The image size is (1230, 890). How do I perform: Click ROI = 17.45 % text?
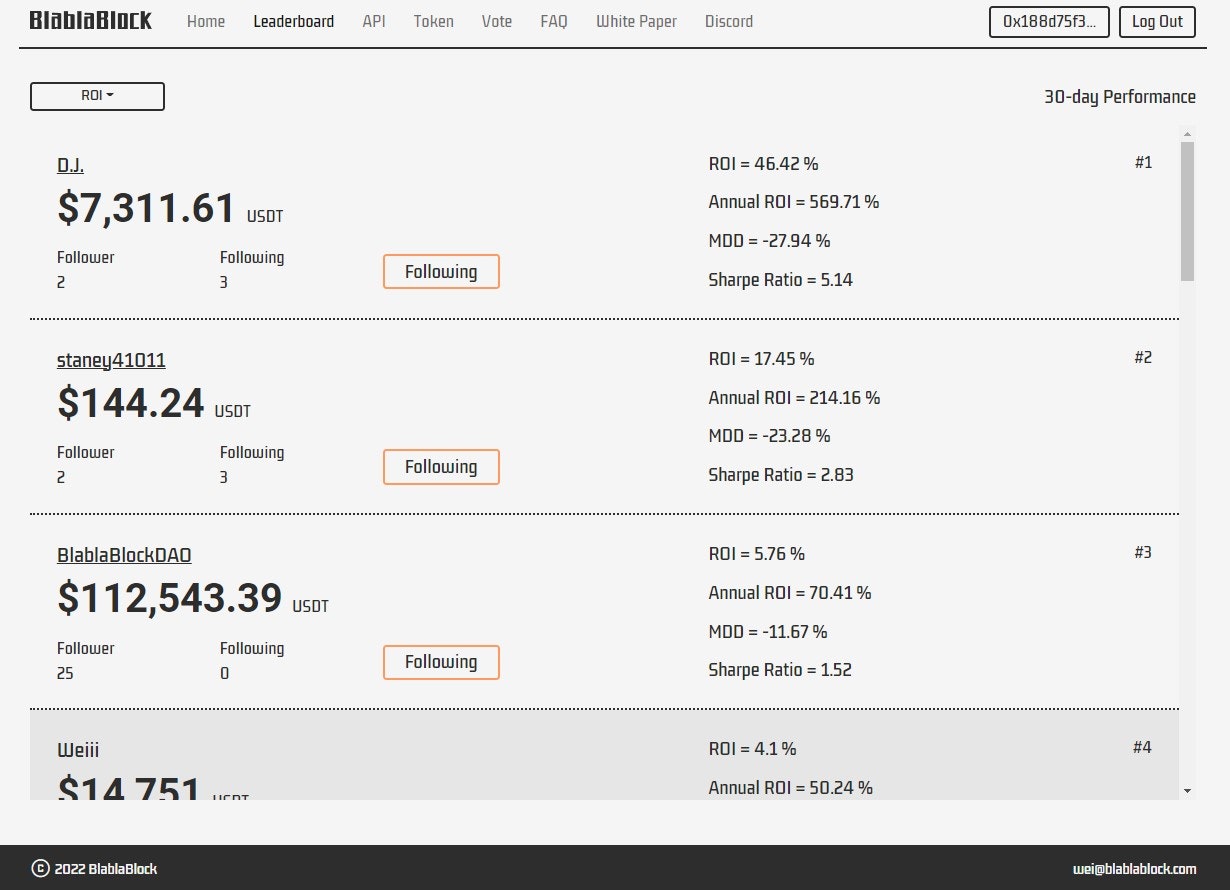point(761,359)
